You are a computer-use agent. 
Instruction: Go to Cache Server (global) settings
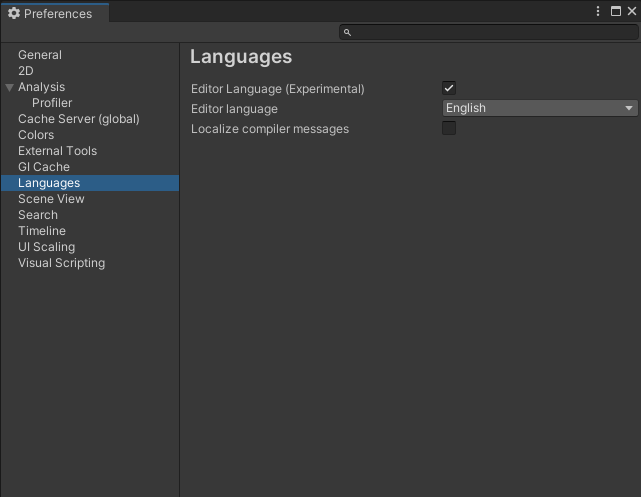[79, 119]
